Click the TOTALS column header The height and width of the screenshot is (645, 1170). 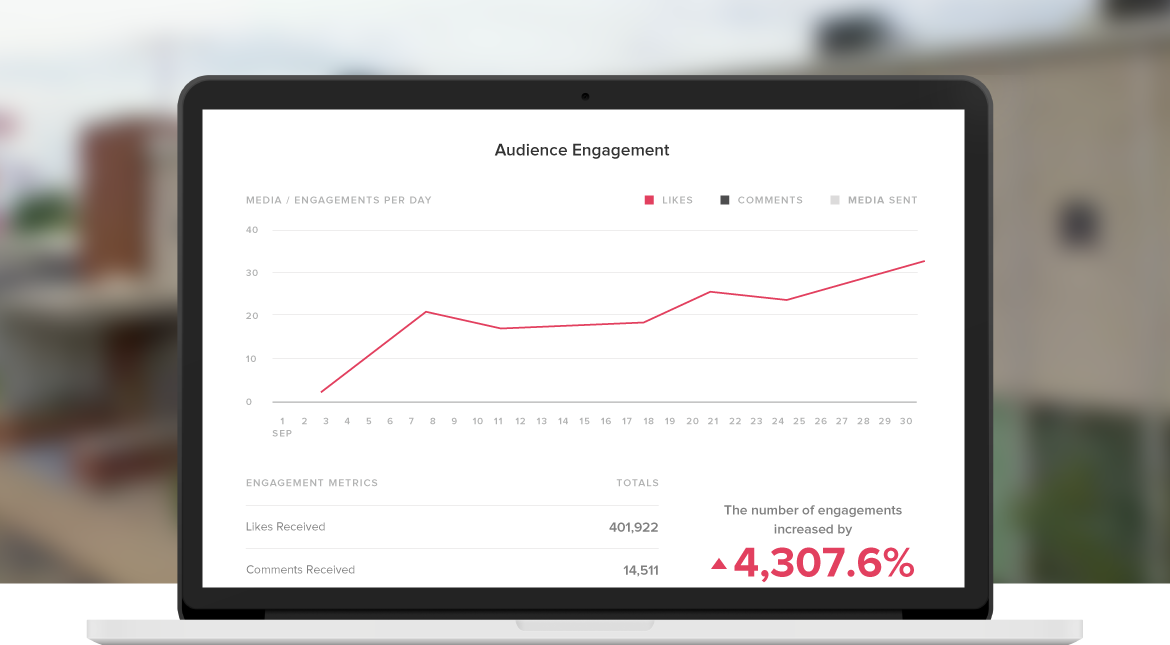coord(637,483)
